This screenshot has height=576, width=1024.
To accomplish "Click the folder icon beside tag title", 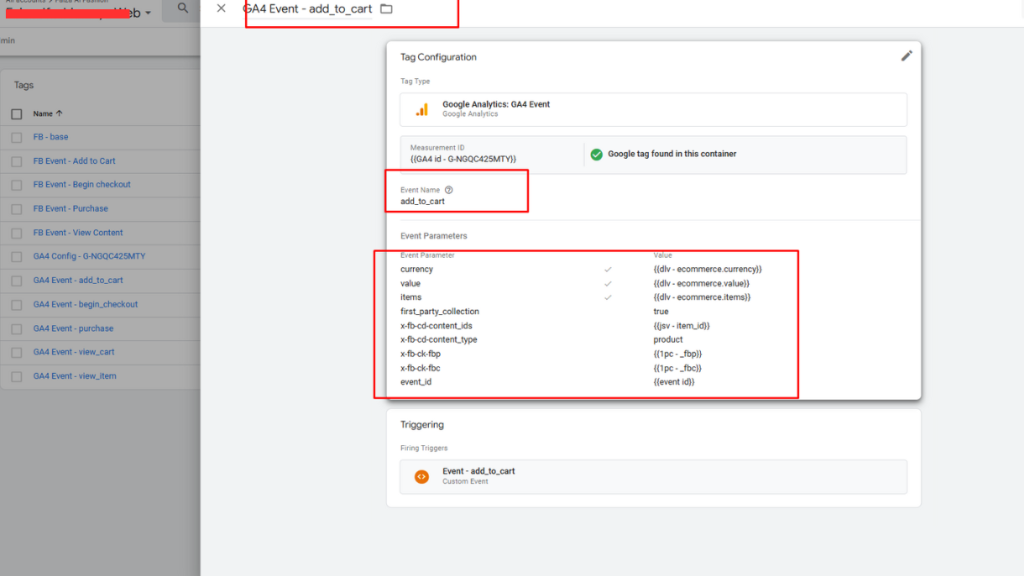I will [x=387, y=9].
